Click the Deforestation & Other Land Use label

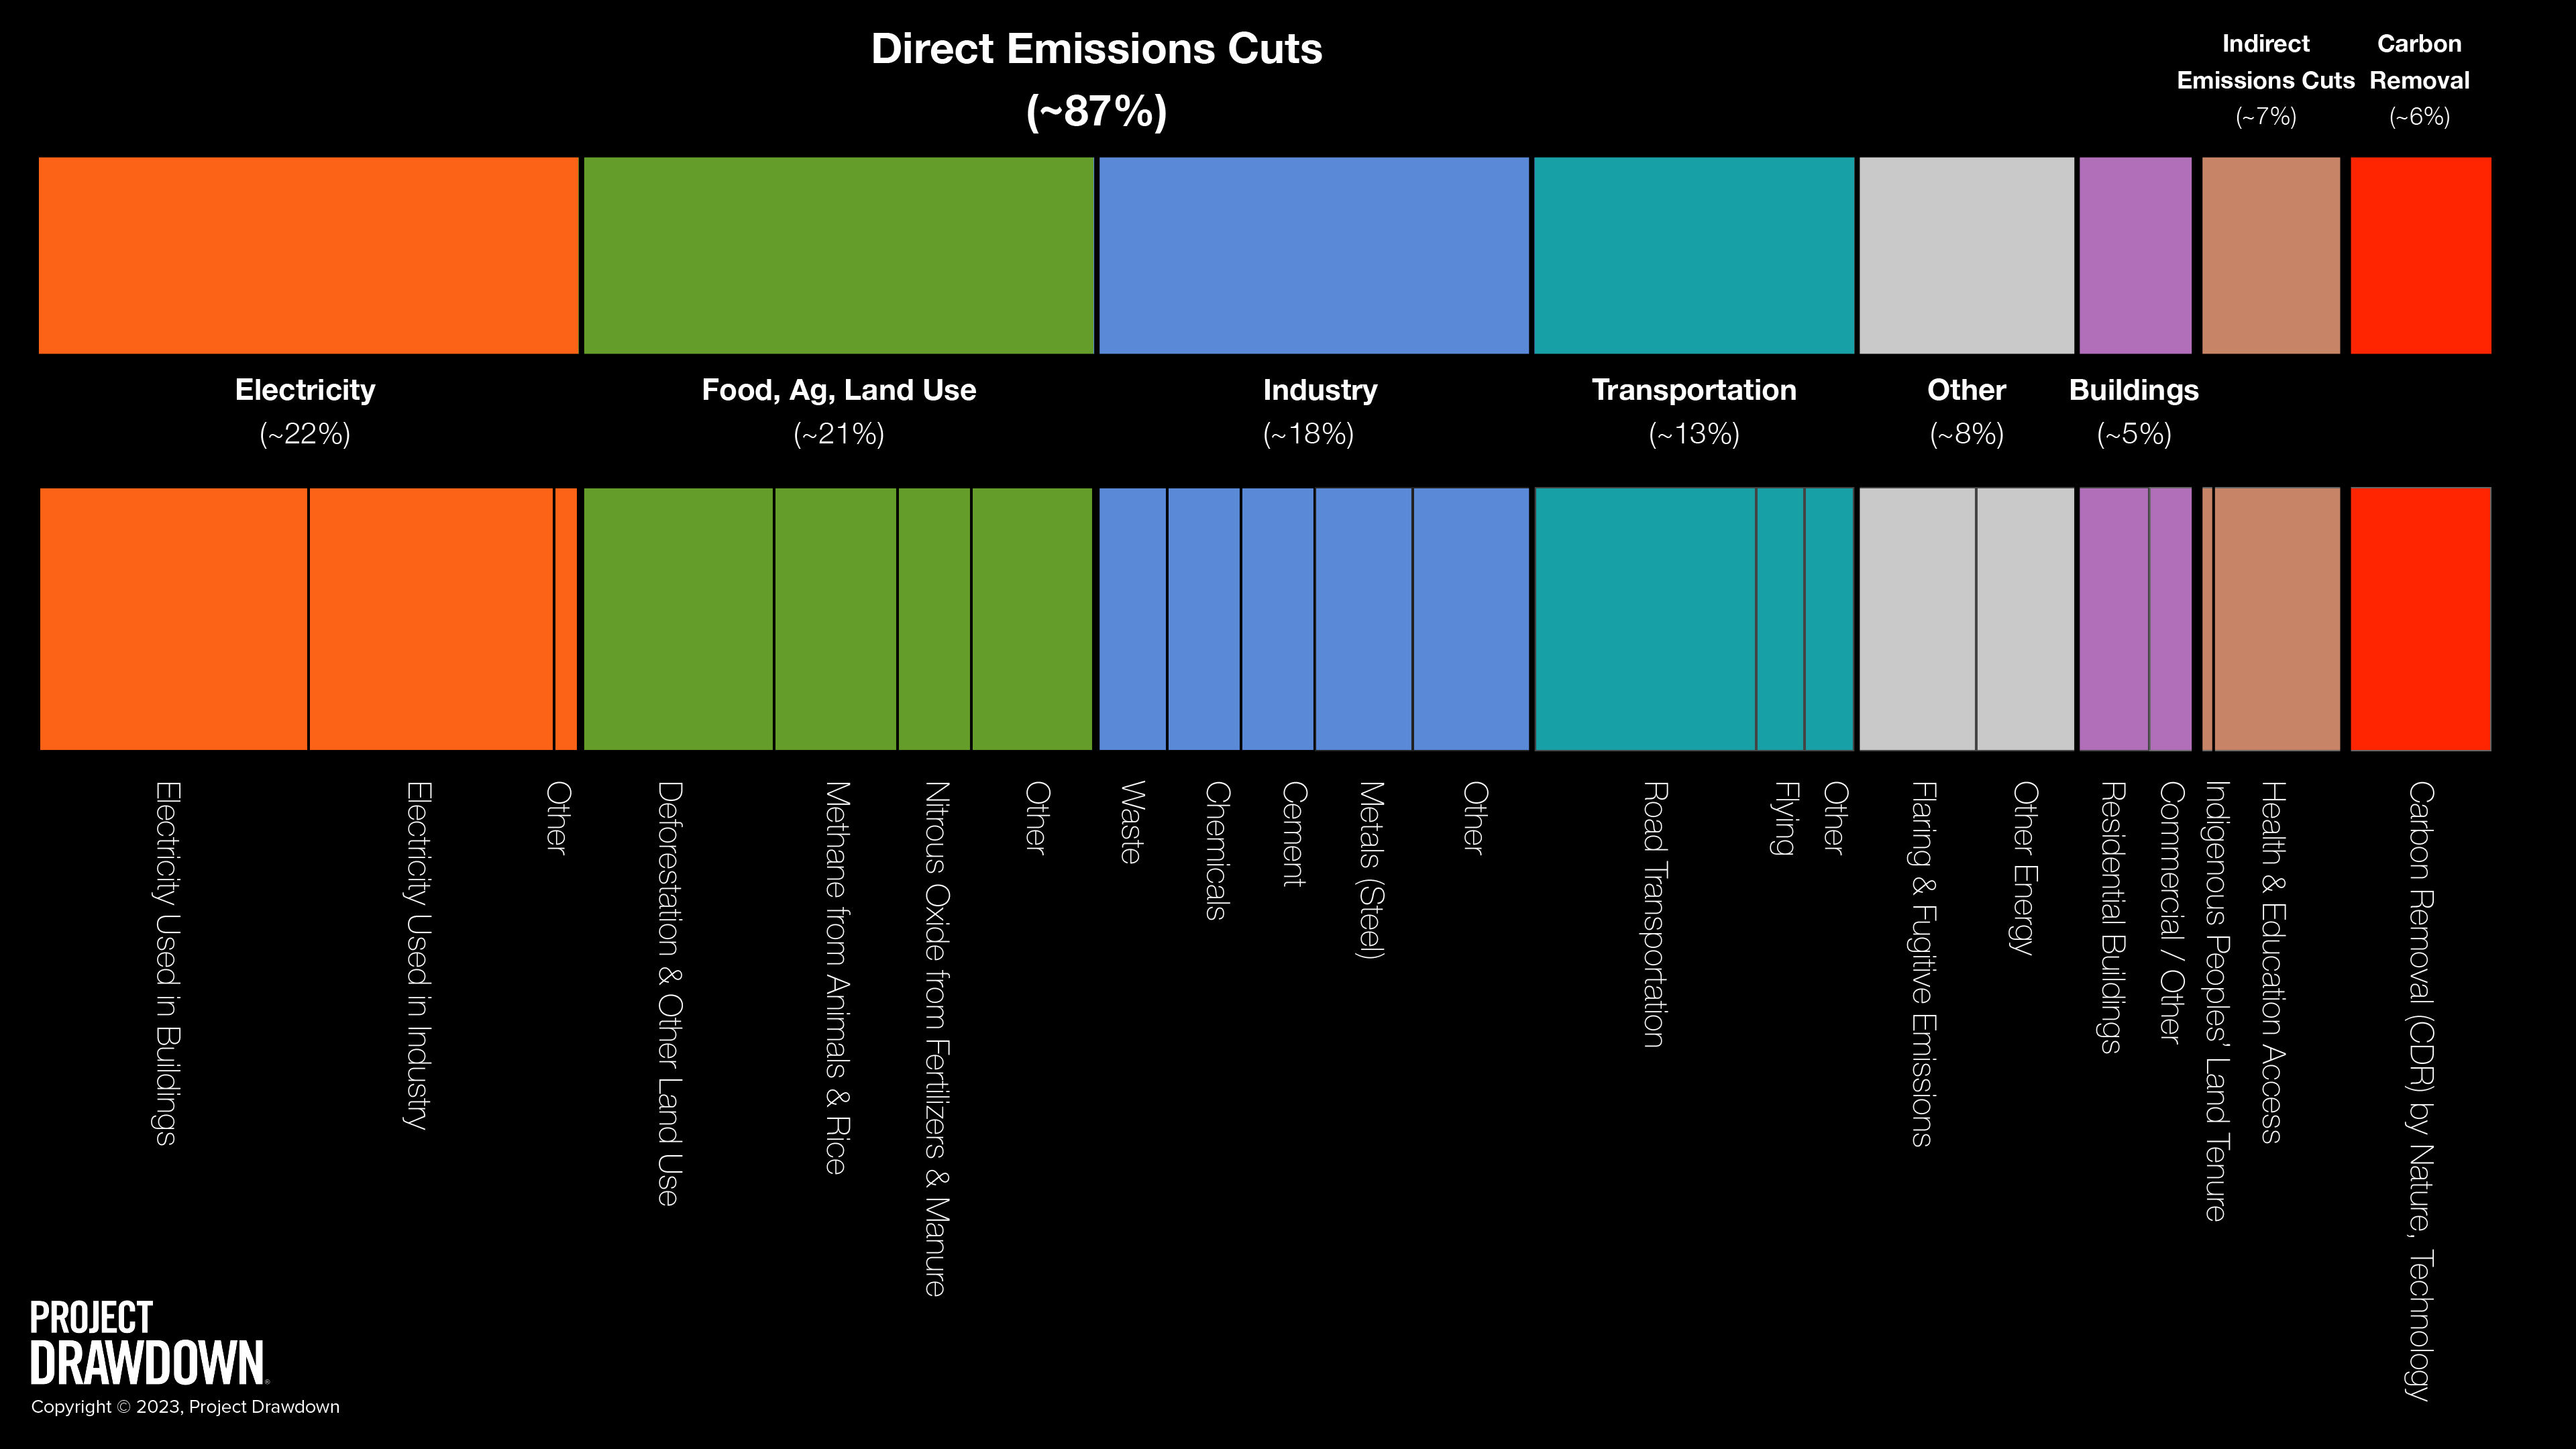click(x=669, y=993)
